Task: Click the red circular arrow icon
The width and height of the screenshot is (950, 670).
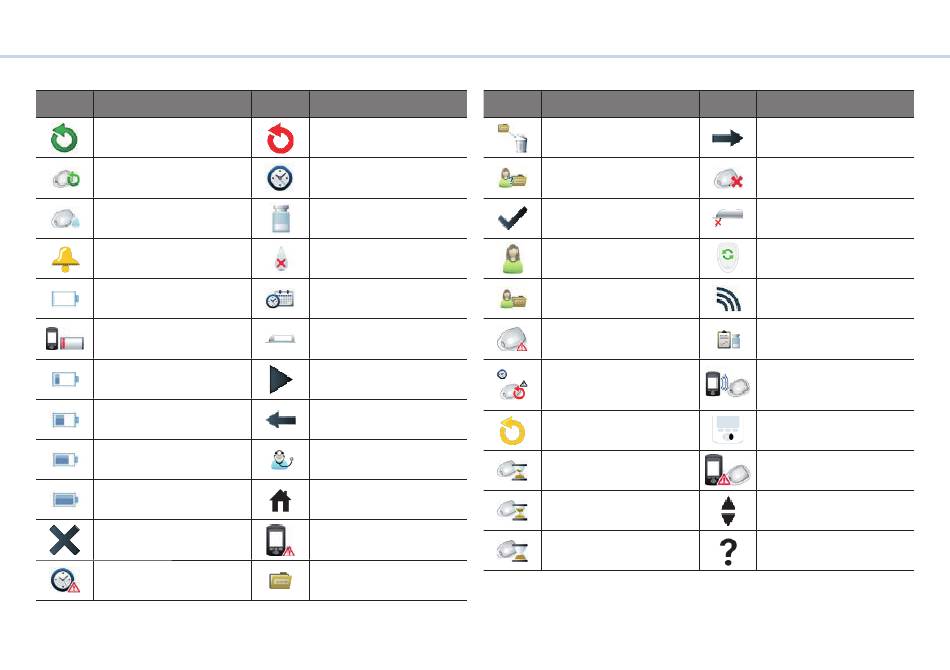Action: (x=280, y=138)
